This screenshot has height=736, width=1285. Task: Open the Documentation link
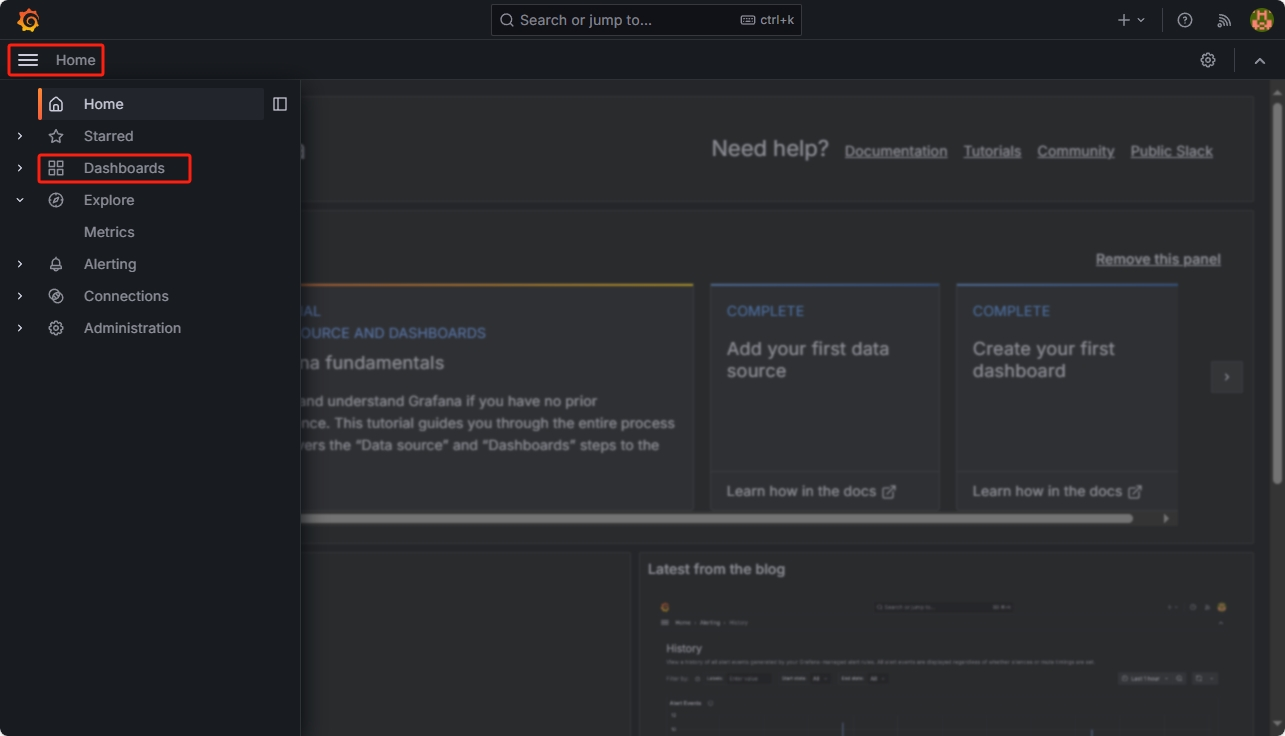[896, 151]
